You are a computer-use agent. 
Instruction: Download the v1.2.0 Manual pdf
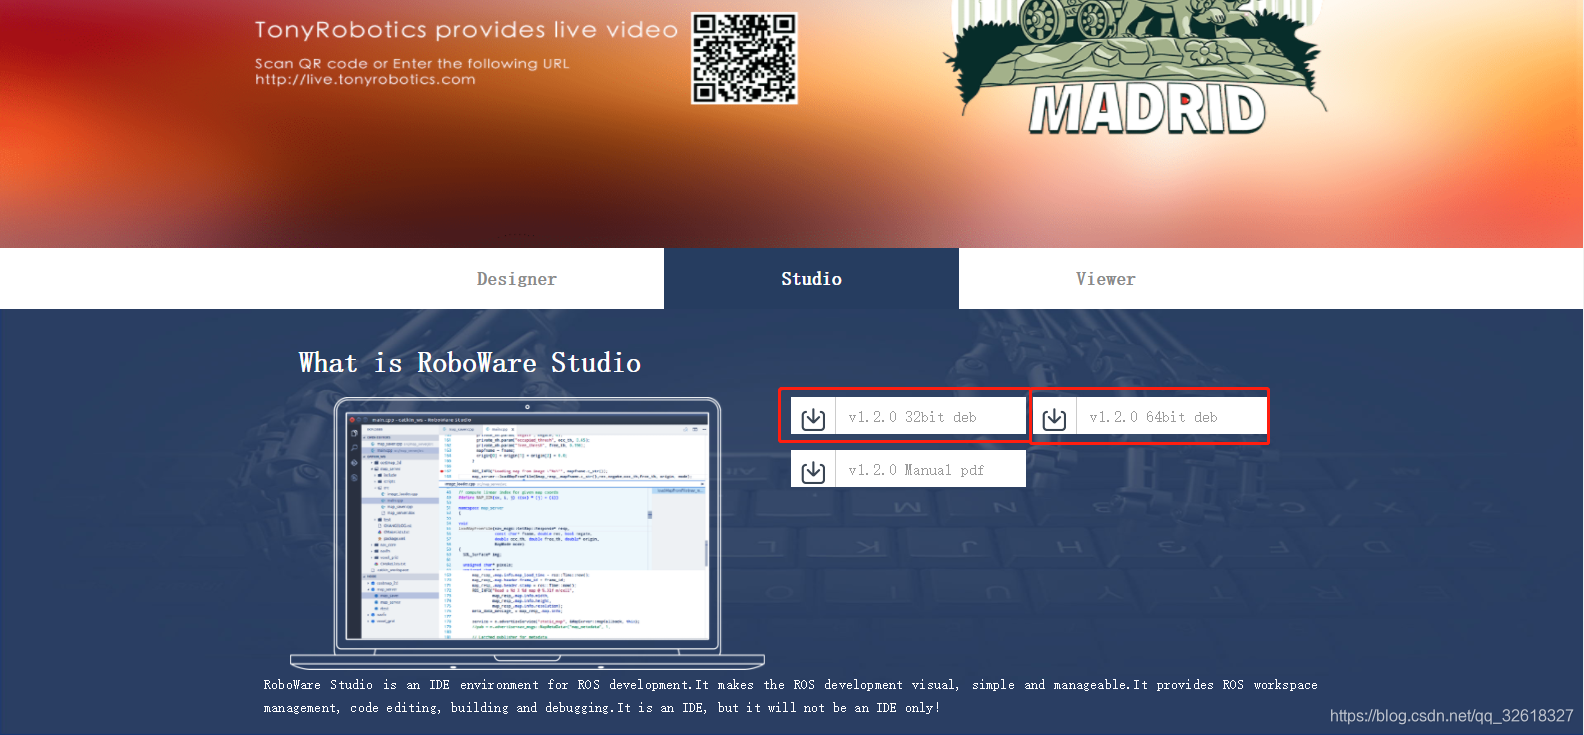tap(908, 469)
